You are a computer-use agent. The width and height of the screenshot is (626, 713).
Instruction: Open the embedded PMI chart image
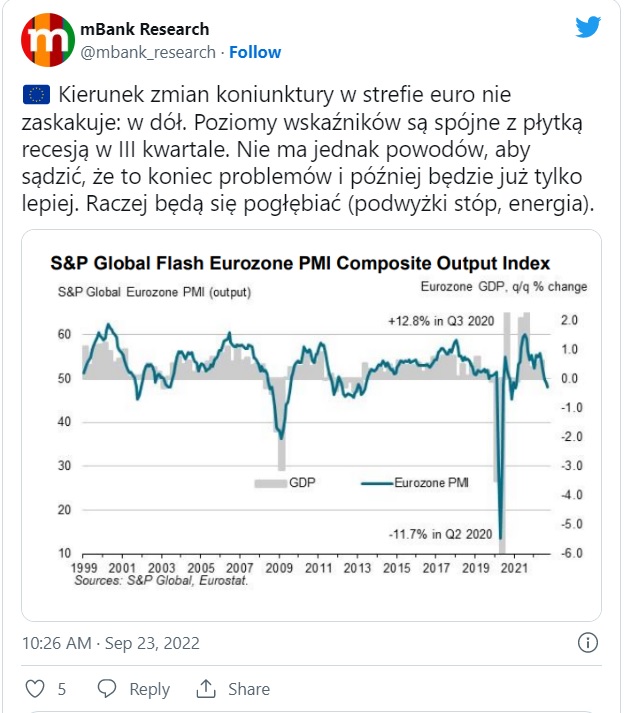tap(311, 425)
